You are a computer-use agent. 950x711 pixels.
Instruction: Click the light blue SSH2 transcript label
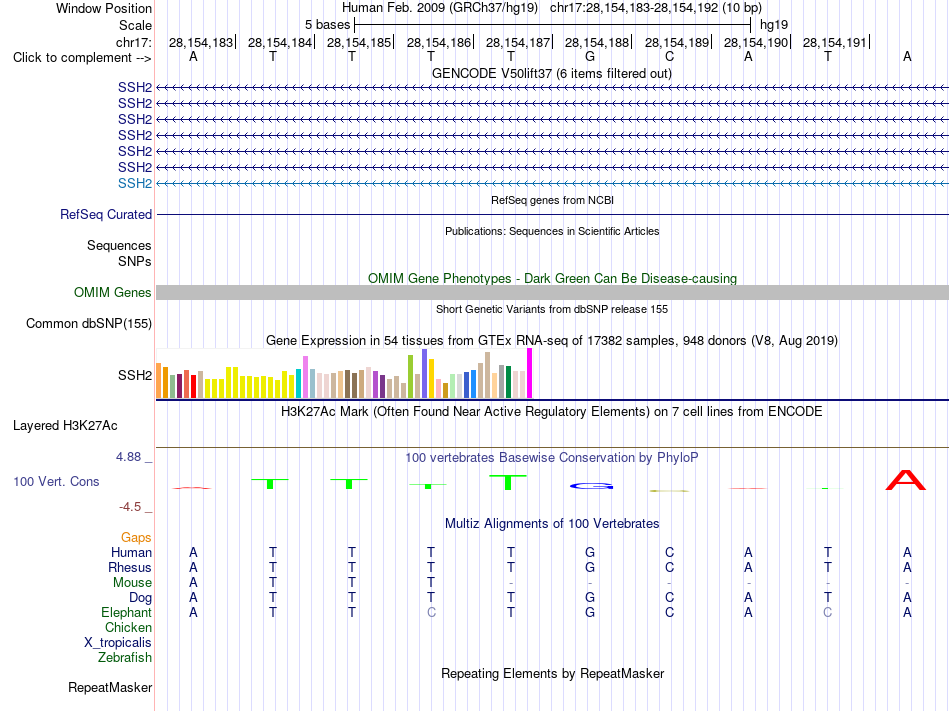pyautogui.click(x=135, y=184)
